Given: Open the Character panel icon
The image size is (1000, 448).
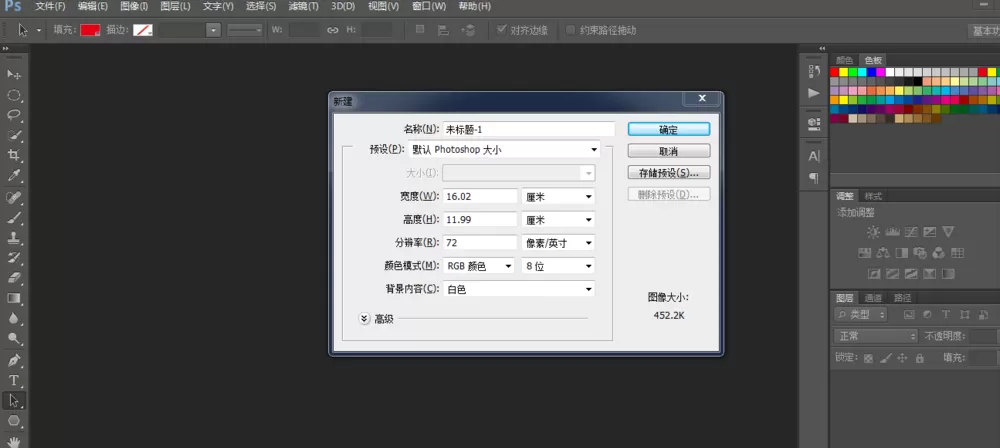Looking at the screenshot, I should [x=814, y=156].
